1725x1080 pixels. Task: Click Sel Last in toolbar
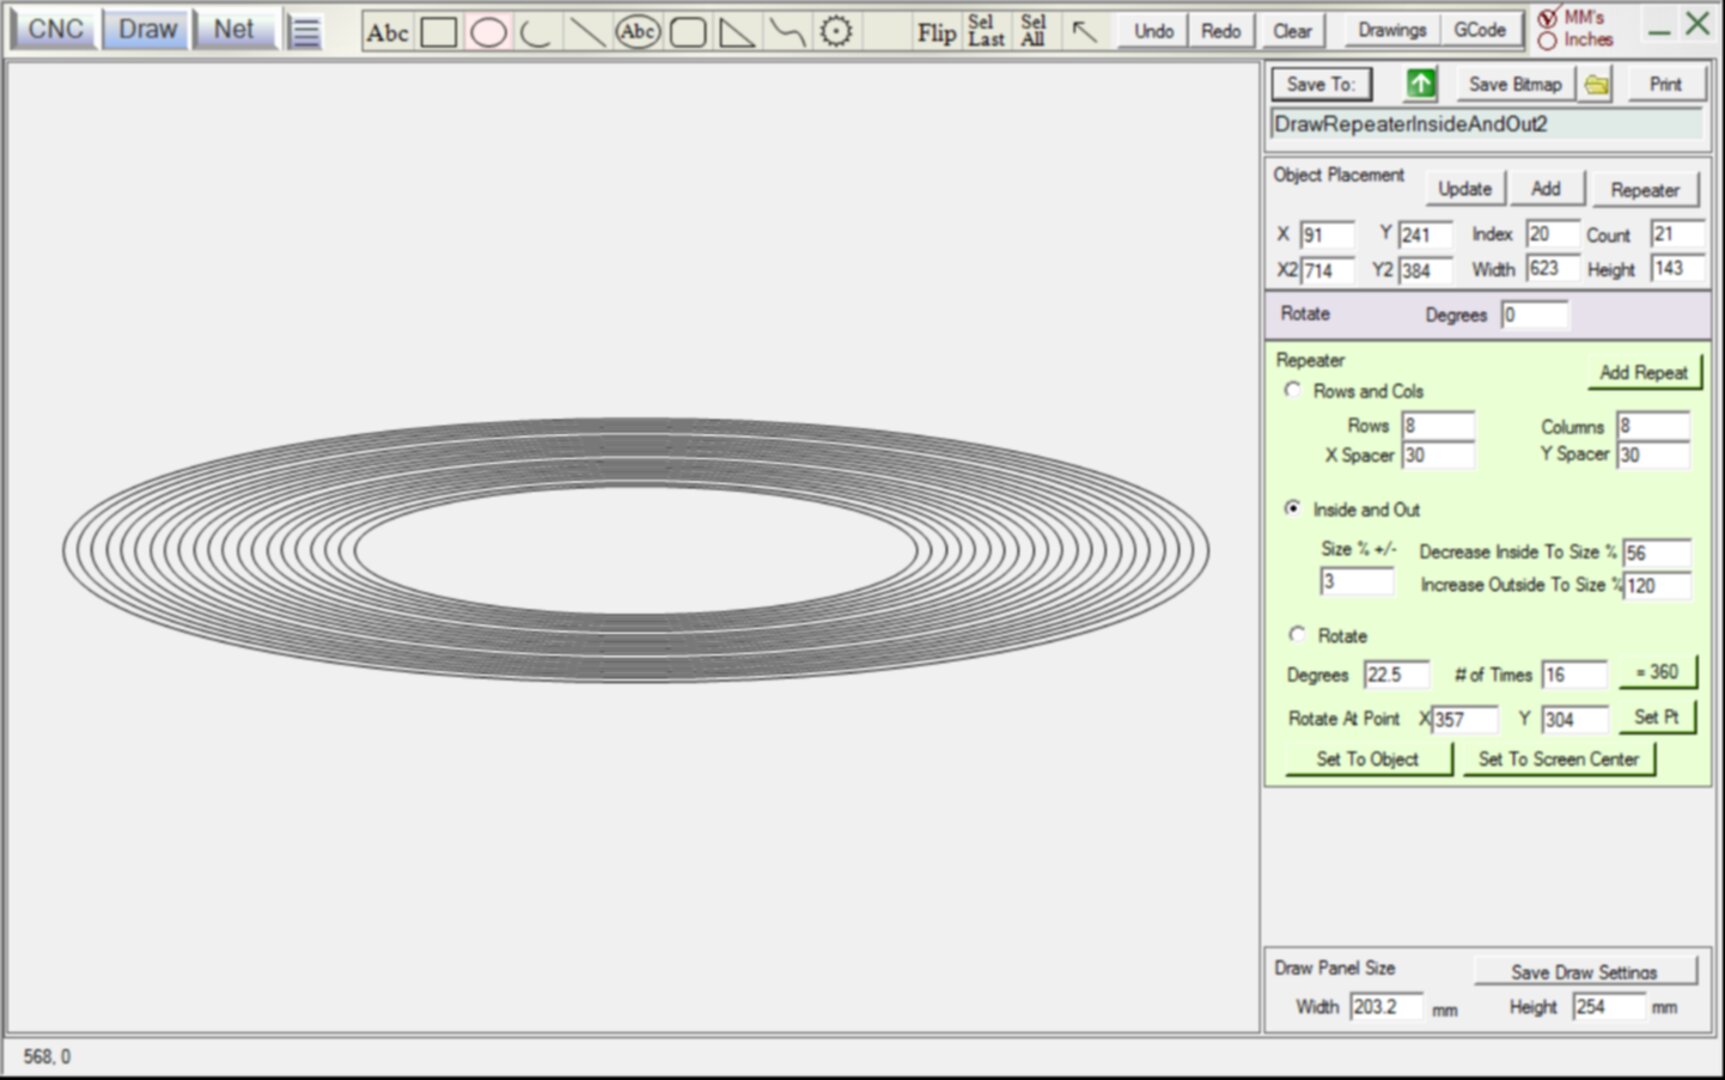(x=985, y=31)
